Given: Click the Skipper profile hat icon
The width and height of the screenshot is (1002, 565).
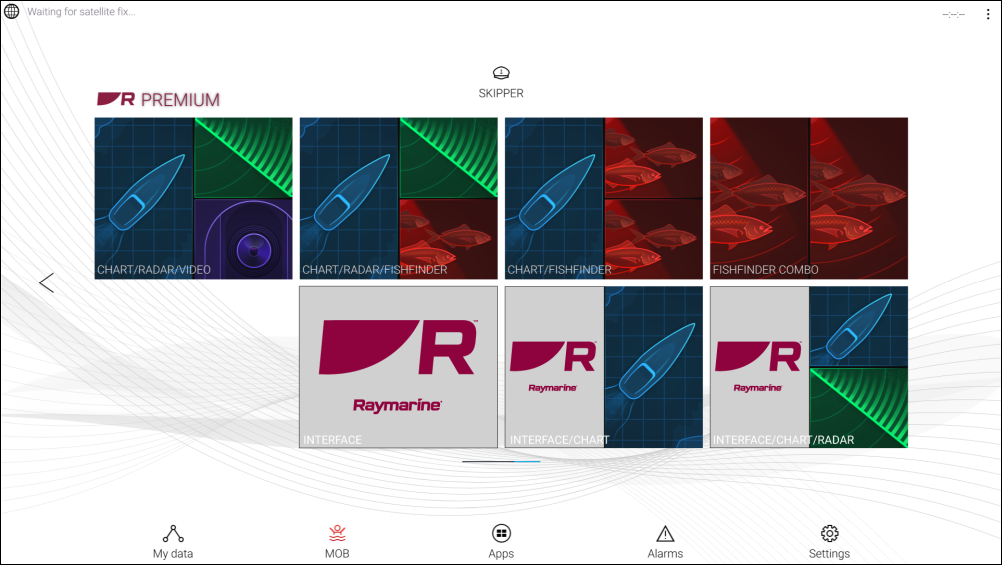Looking at the screenshot, I should (x=501, y=73).
